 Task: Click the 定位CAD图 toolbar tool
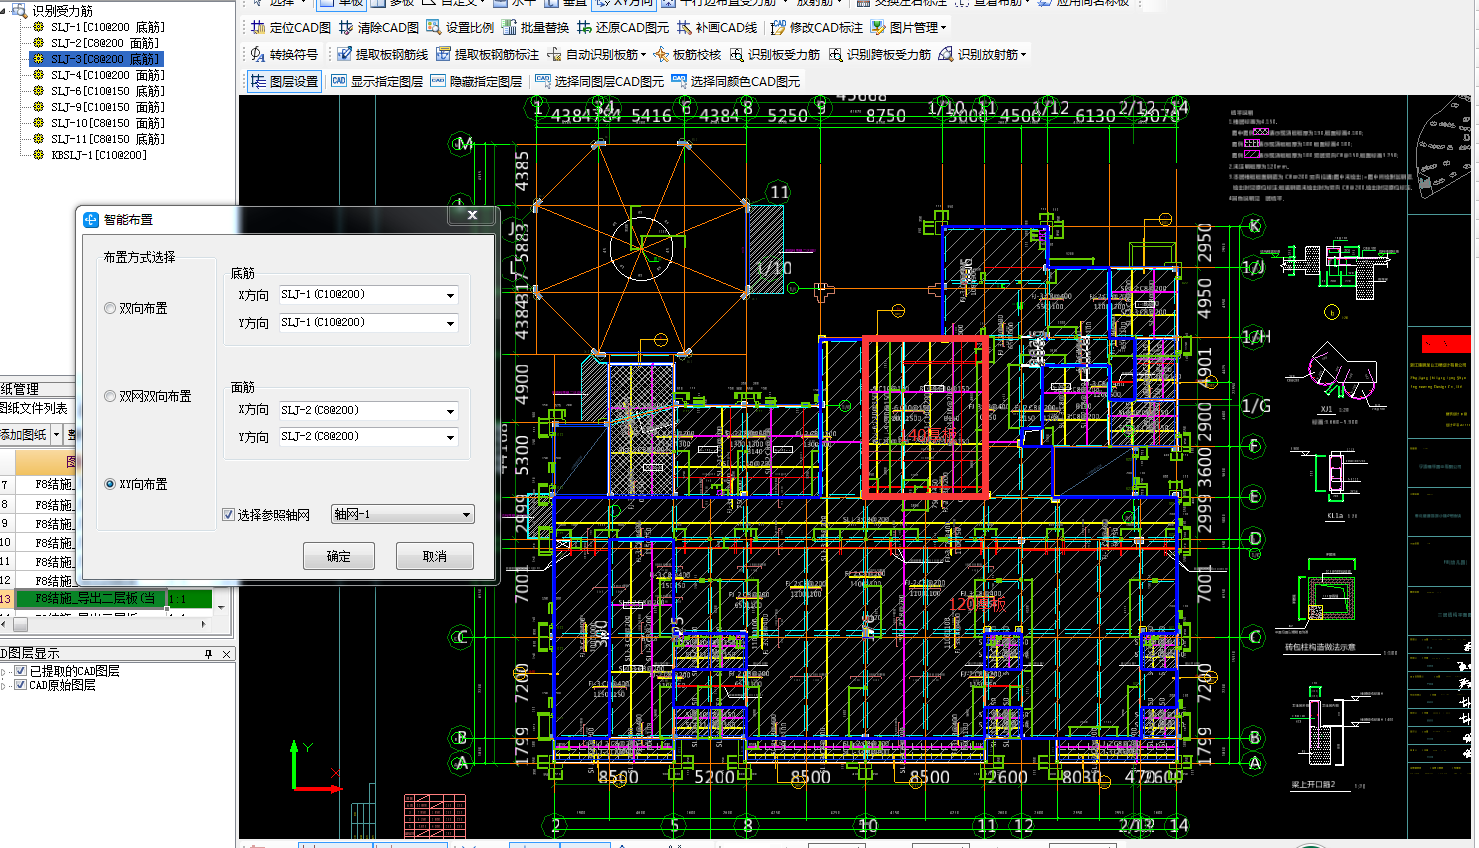click(x=291, y=27)
